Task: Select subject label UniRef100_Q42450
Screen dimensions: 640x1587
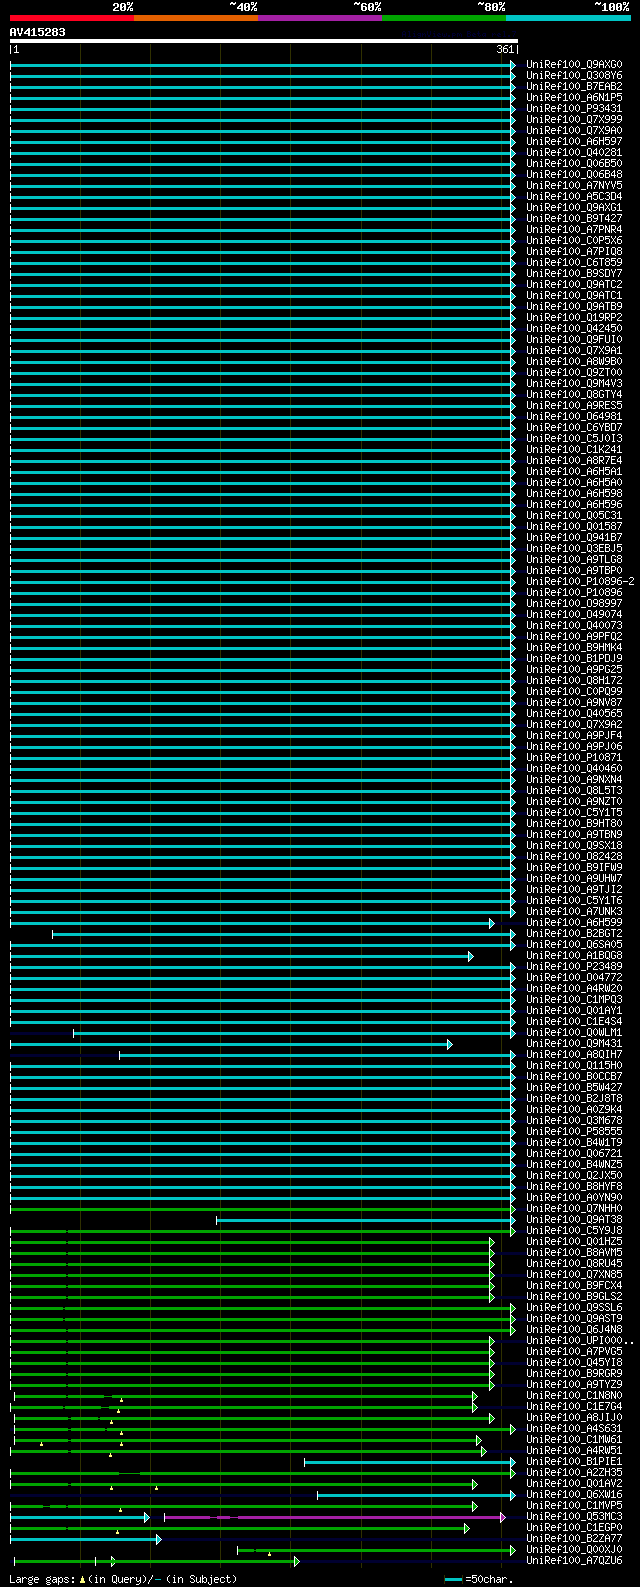Action: tap(574, 328)
